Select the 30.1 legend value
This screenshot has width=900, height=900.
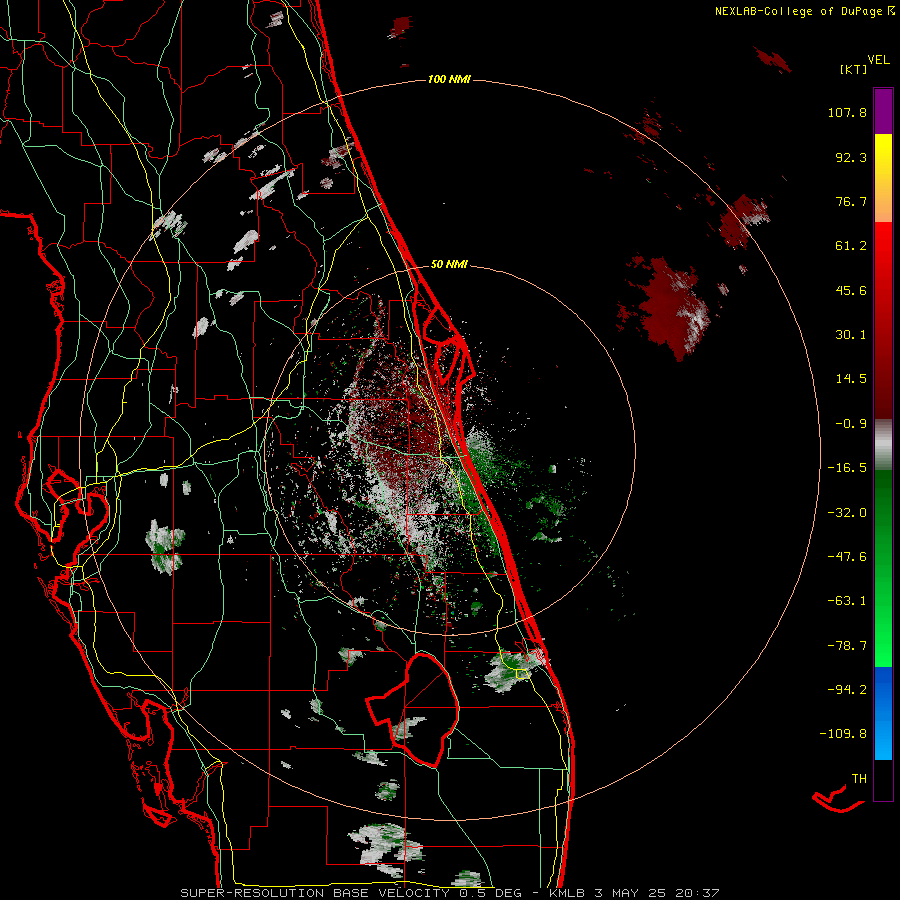(851, 335)
